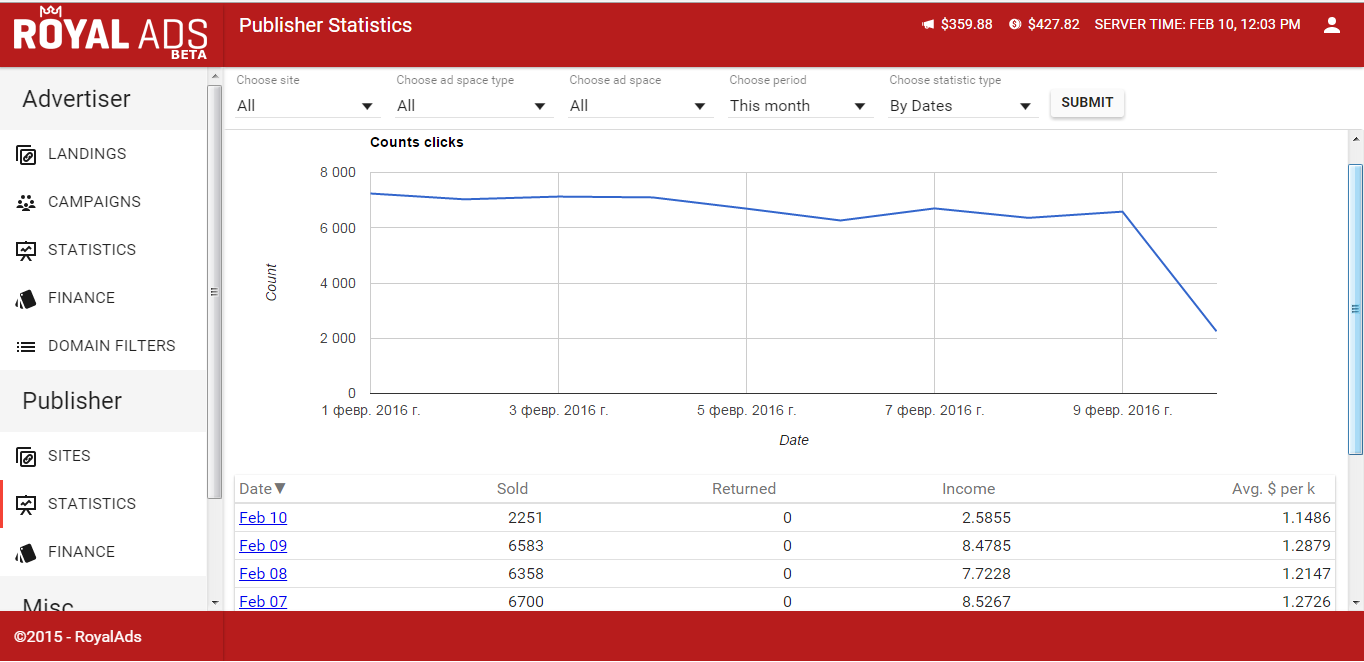Click the coin publisher balance icon
Viewport: 1364px width, 662px height.
tap(1014, 24)
